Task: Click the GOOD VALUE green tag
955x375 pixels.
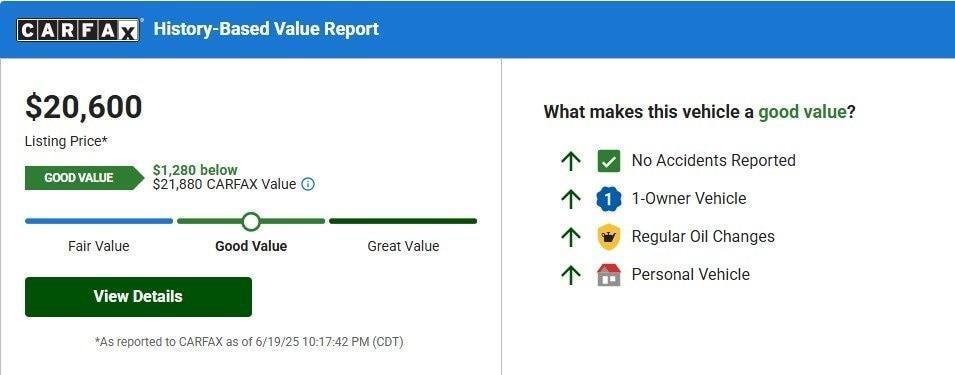Action: point(84,178)
